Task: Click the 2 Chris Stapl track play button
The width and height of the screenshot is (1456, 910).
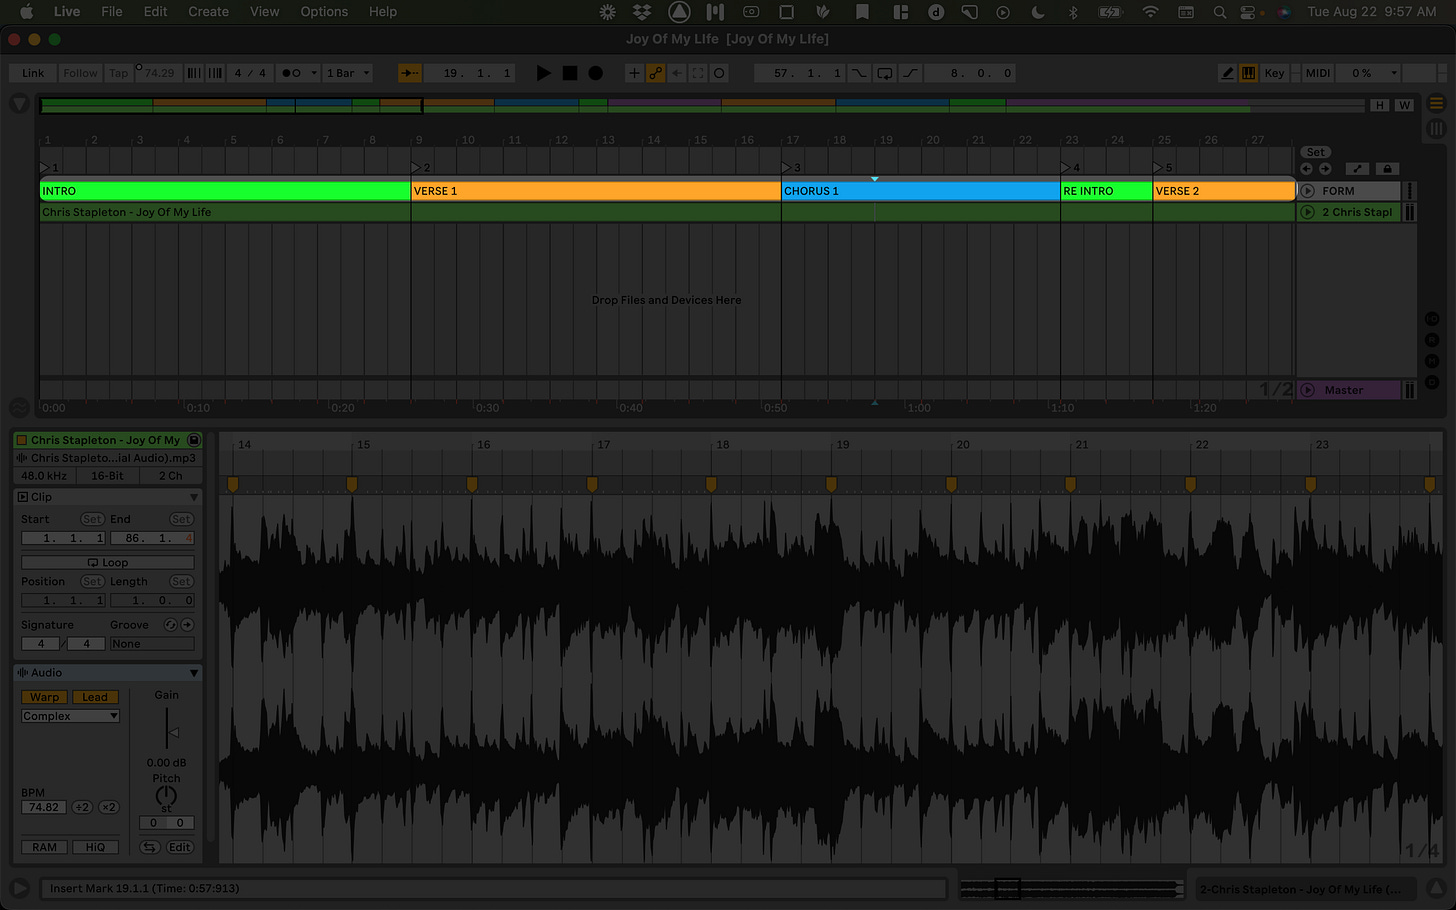Action: click(x=1307, y=212)
